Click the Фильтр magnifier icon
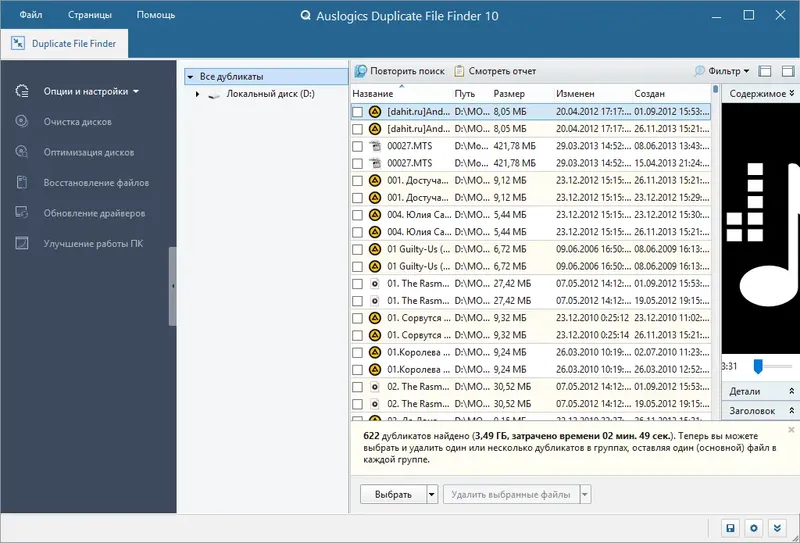 (699, 71)
